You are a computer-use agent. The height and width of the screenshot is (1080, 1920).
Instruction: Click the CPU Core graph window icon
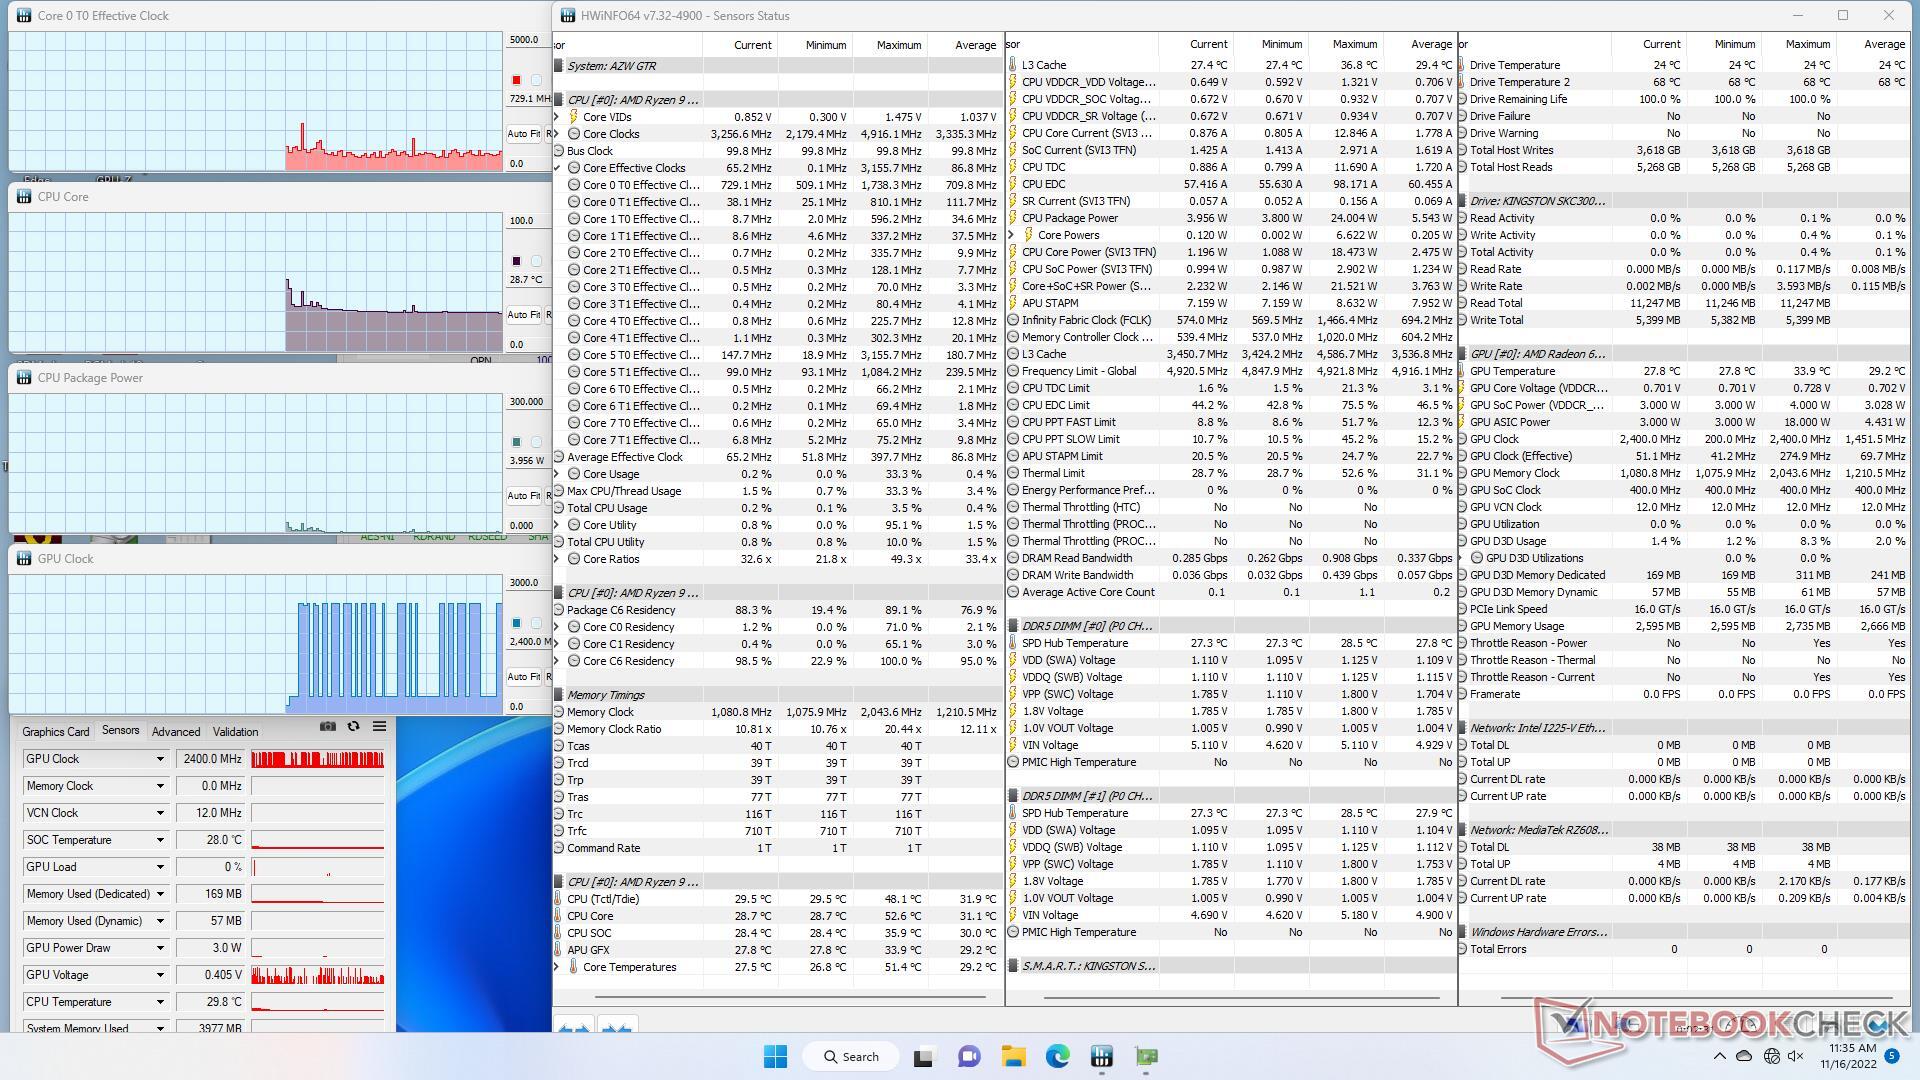[x=24, y=197]
